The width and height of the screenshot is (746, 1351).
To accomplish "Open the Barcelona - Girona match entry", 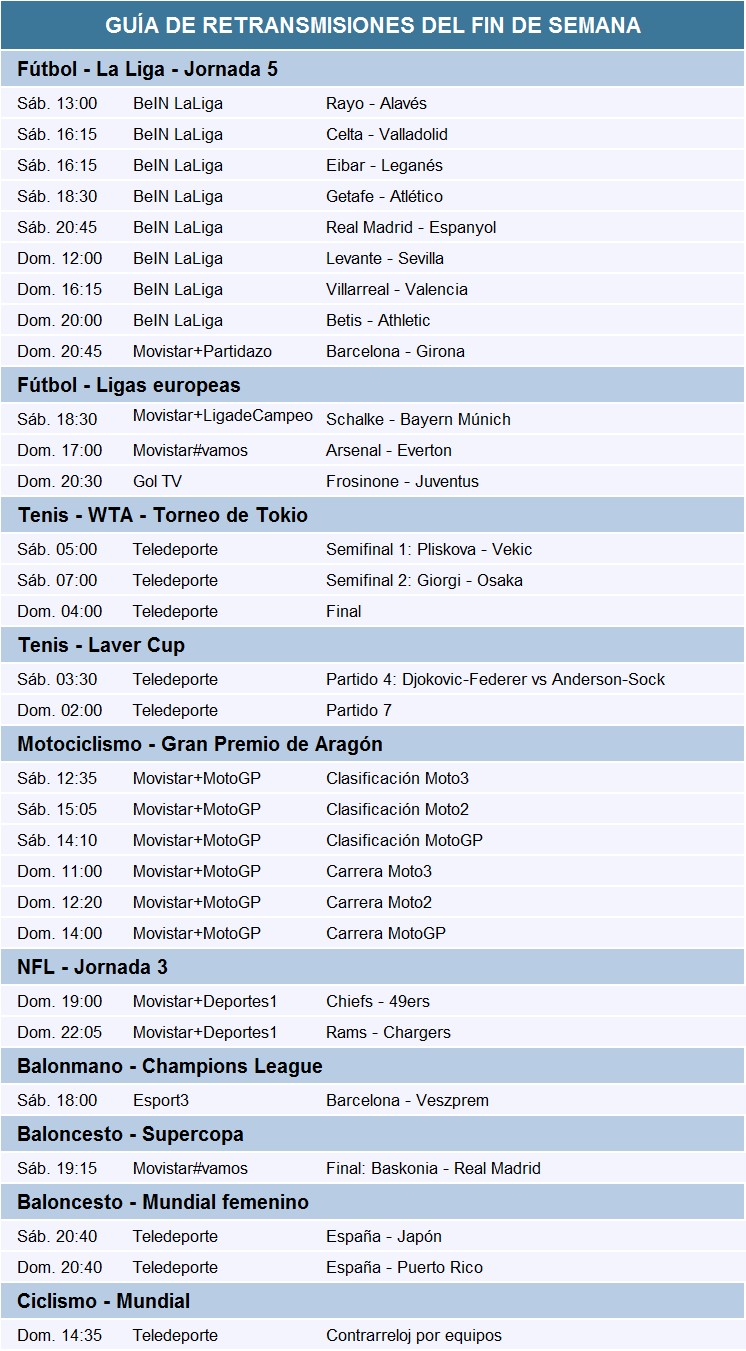I will pos(395,351).
